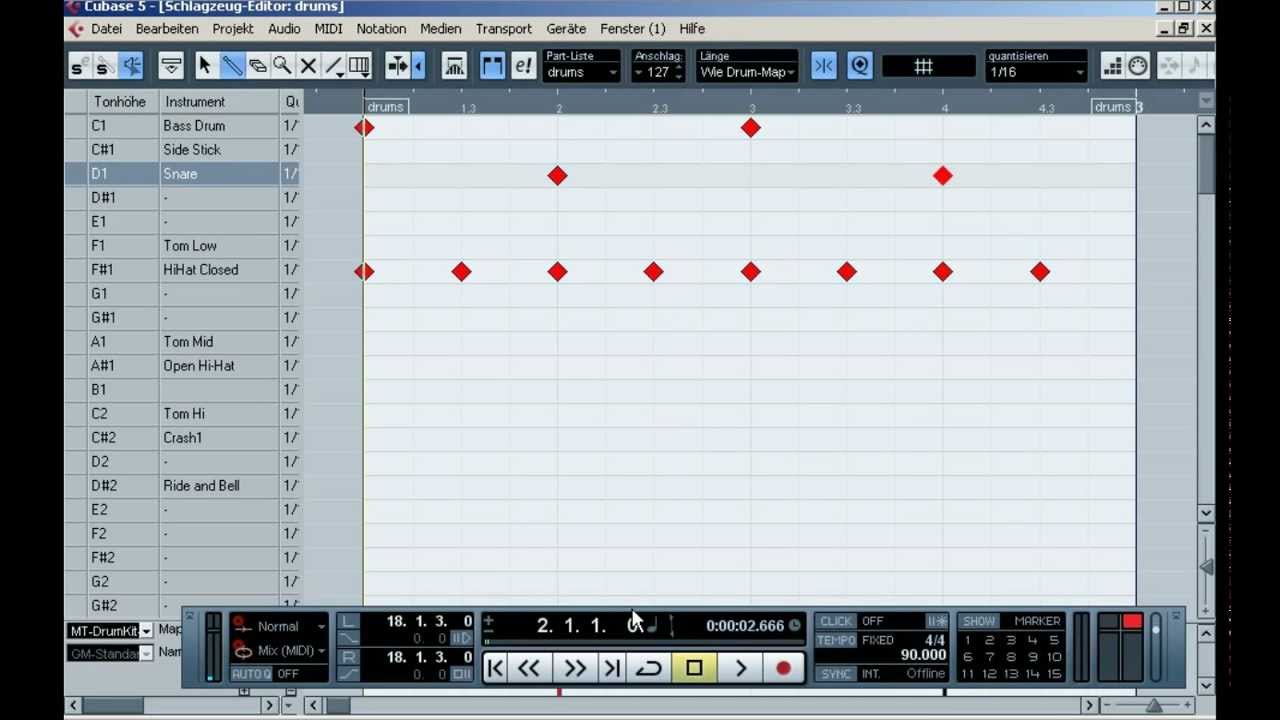The width and height of the screenshot is (1280, 720).
Task: Click the red Record button
Action: click(x=783, y=668)
